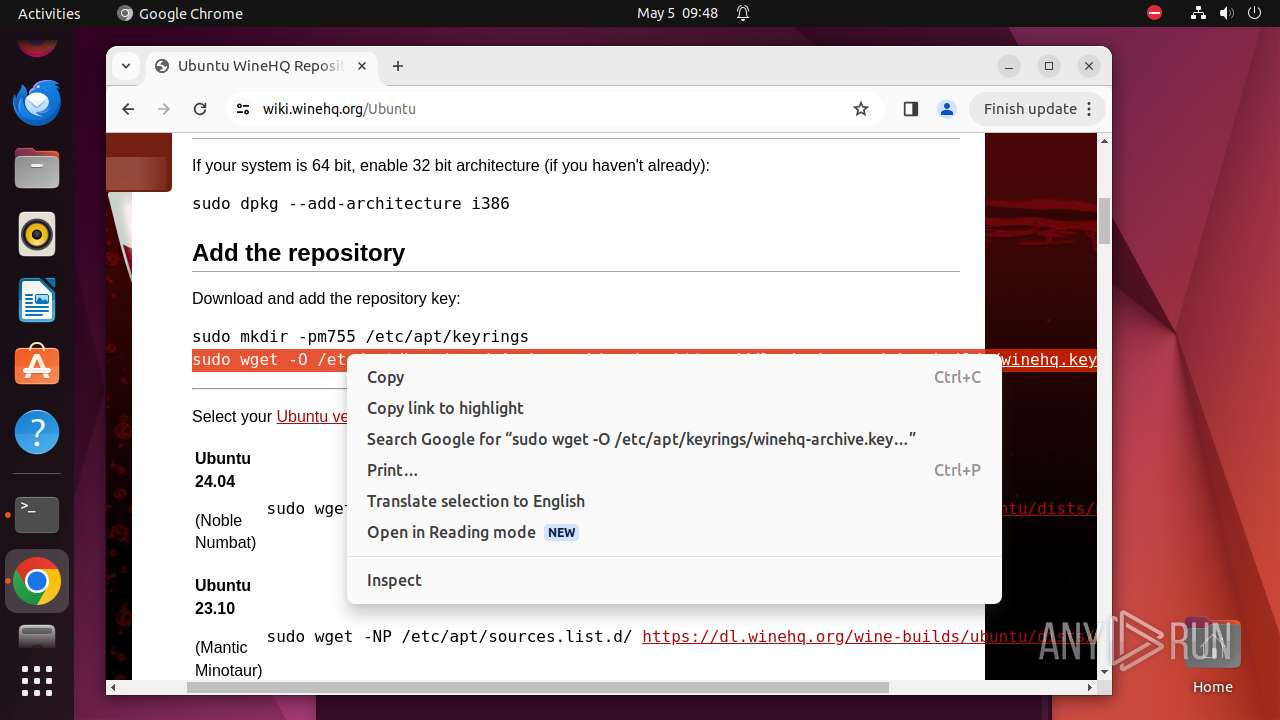Choose Open in Reading mode
Screen dimensions: 1280x720
pyautogui.click(x=674, y=532)
